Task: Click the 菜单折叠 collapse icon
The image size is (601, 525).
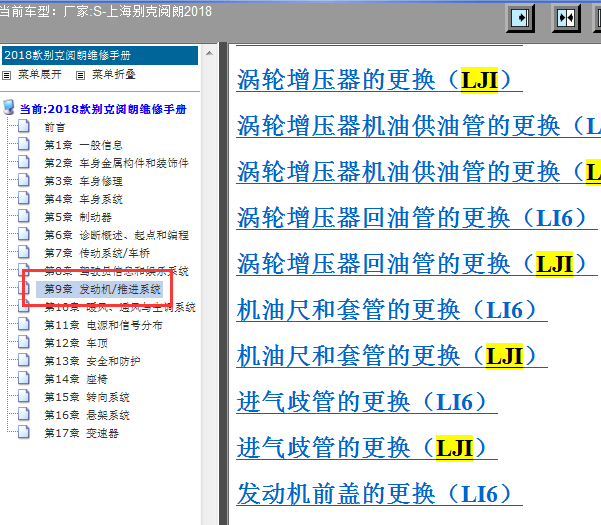Action: (80, 75)
